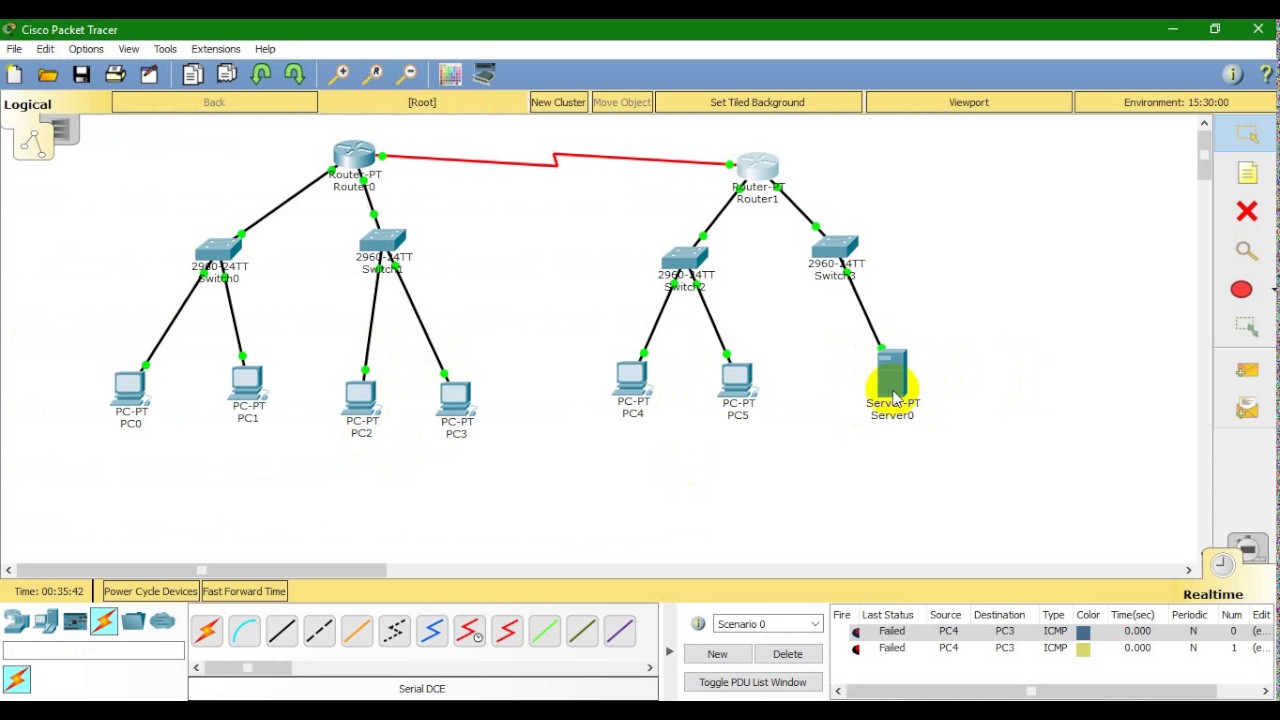Select Switch0 device
Image resolution: width=1280 pixels, height=720 pixels.
pyautogui.click(x=219, y=250)
